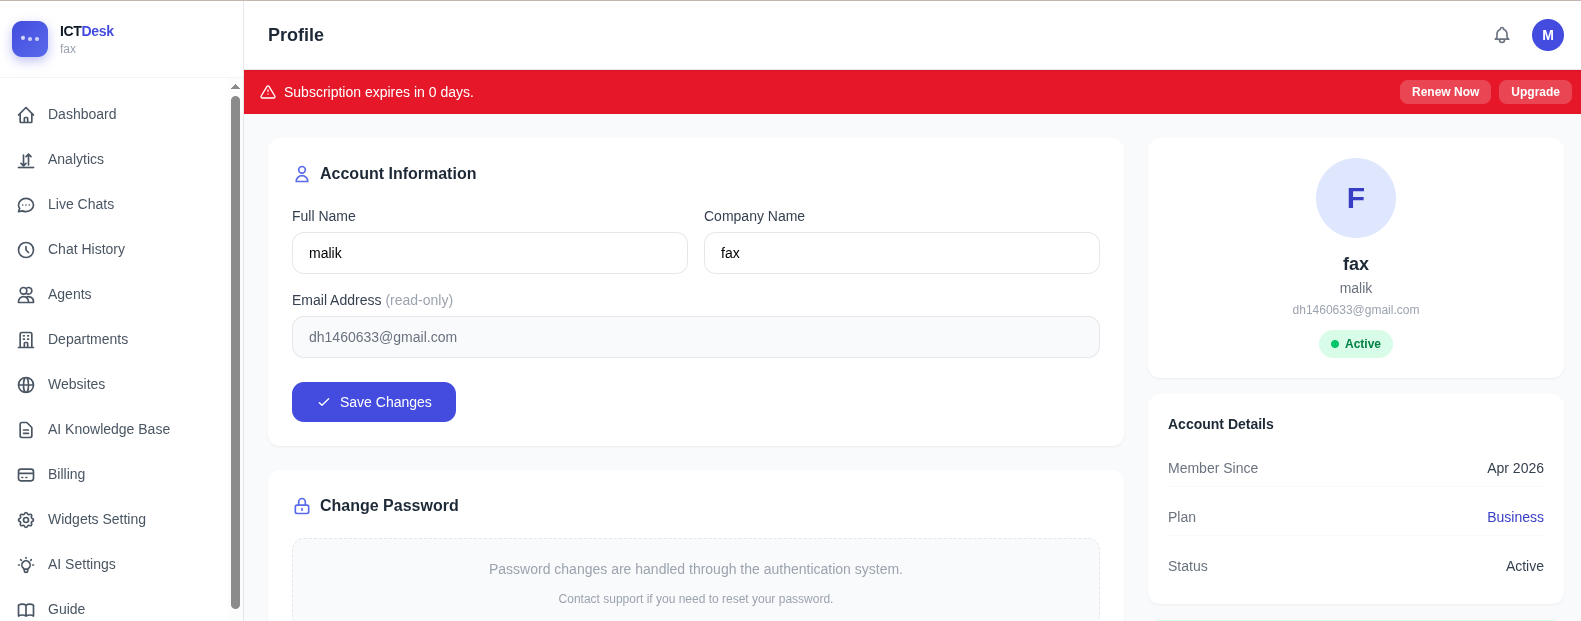Viewport: 1581px width, 621px height.
Task: Open the notifications bell
Action: [1502, 35]
